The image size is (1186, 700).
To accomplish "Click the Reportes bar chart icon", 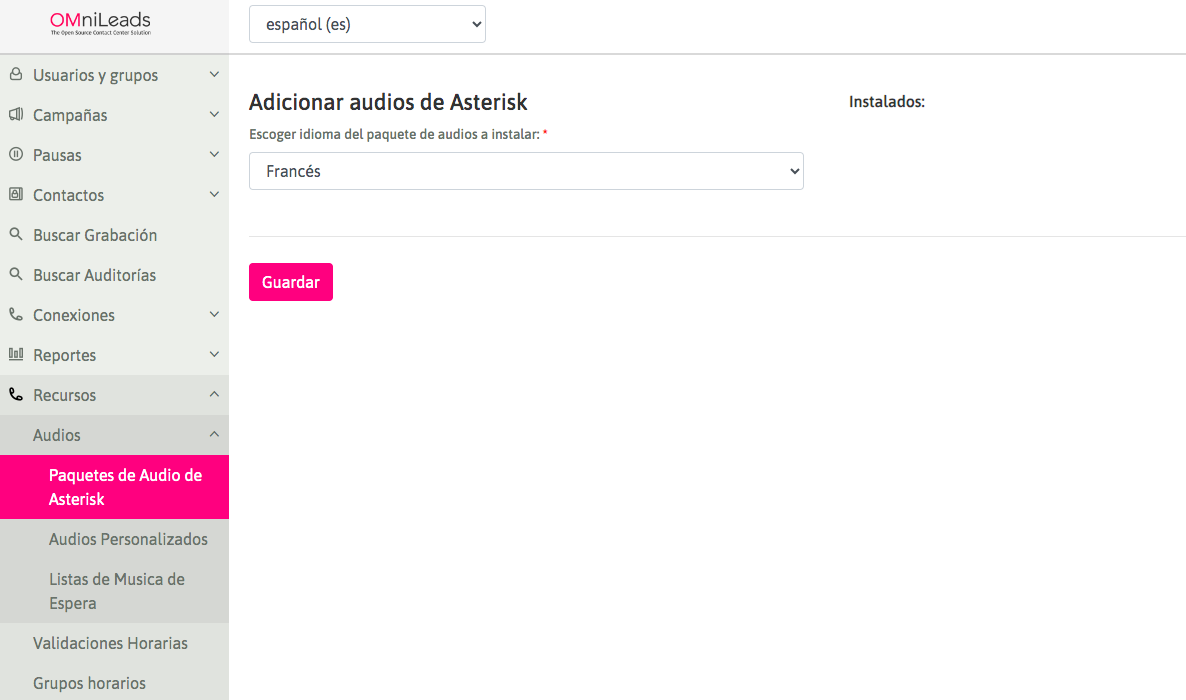I will [x=15, y=355].
